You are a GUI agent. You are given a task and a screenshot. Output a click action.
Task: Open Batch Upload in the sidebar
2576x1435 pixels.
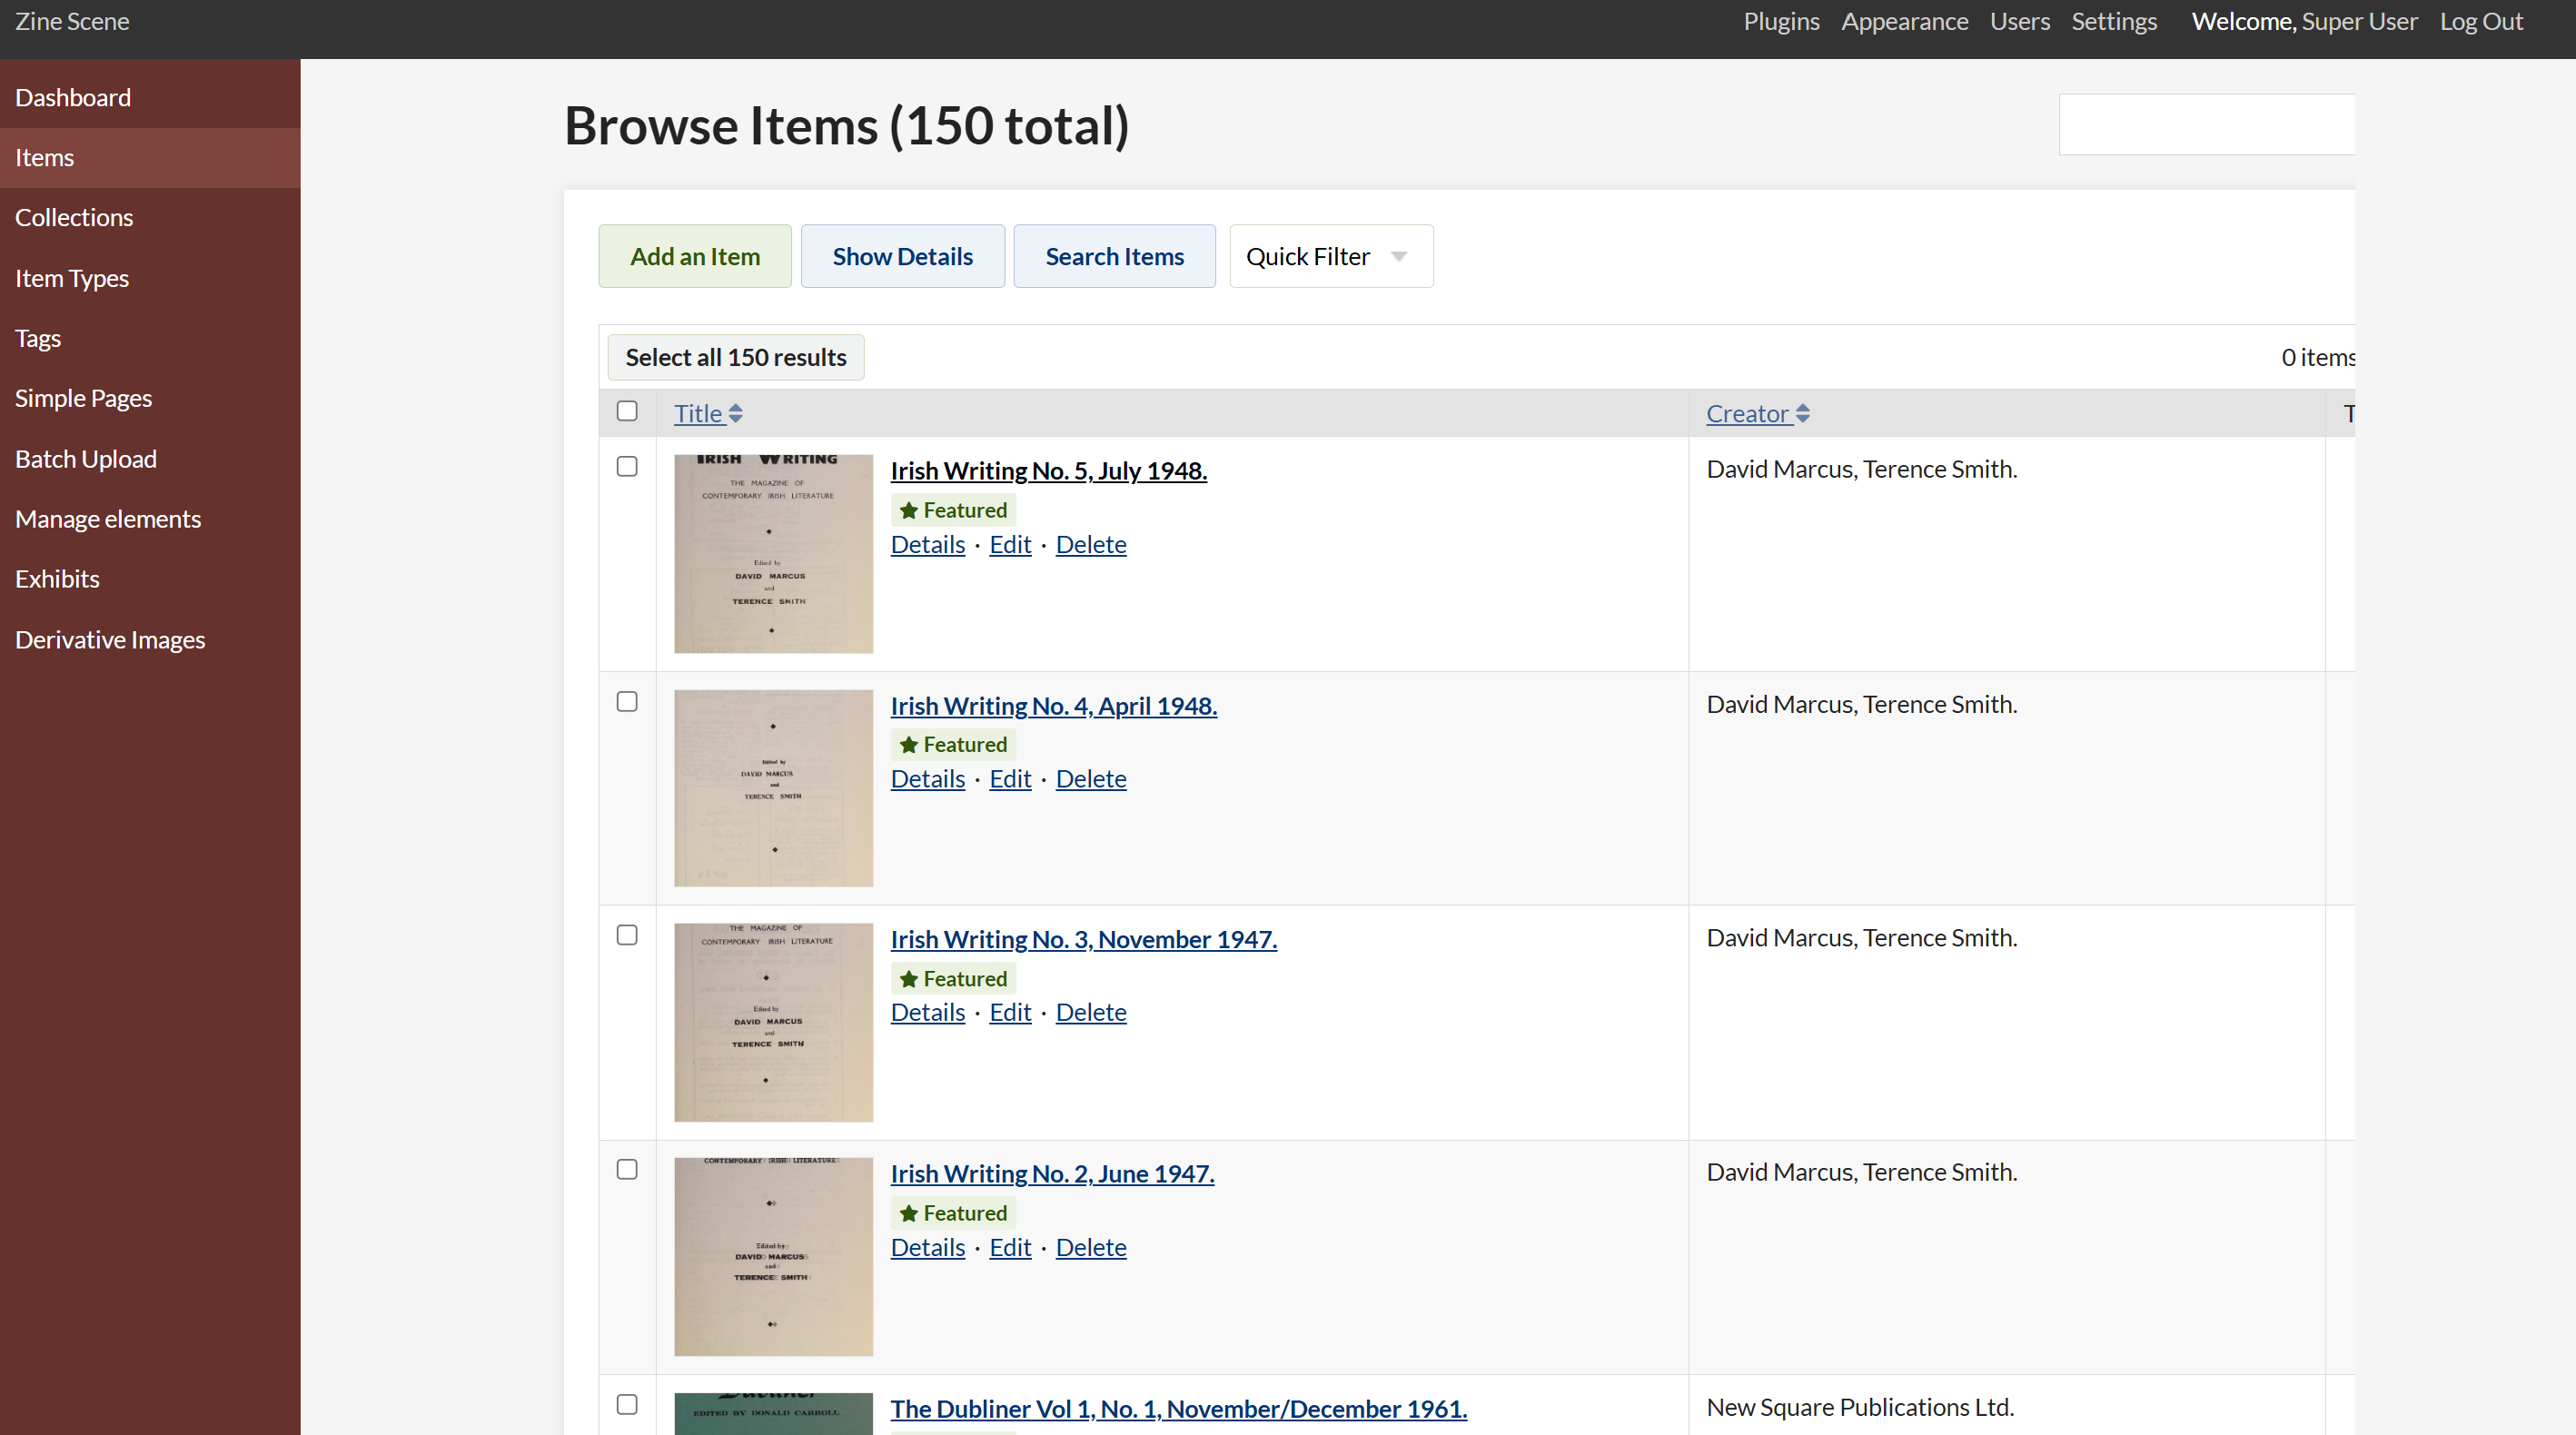pyautogui.click(x=150, y=460)
